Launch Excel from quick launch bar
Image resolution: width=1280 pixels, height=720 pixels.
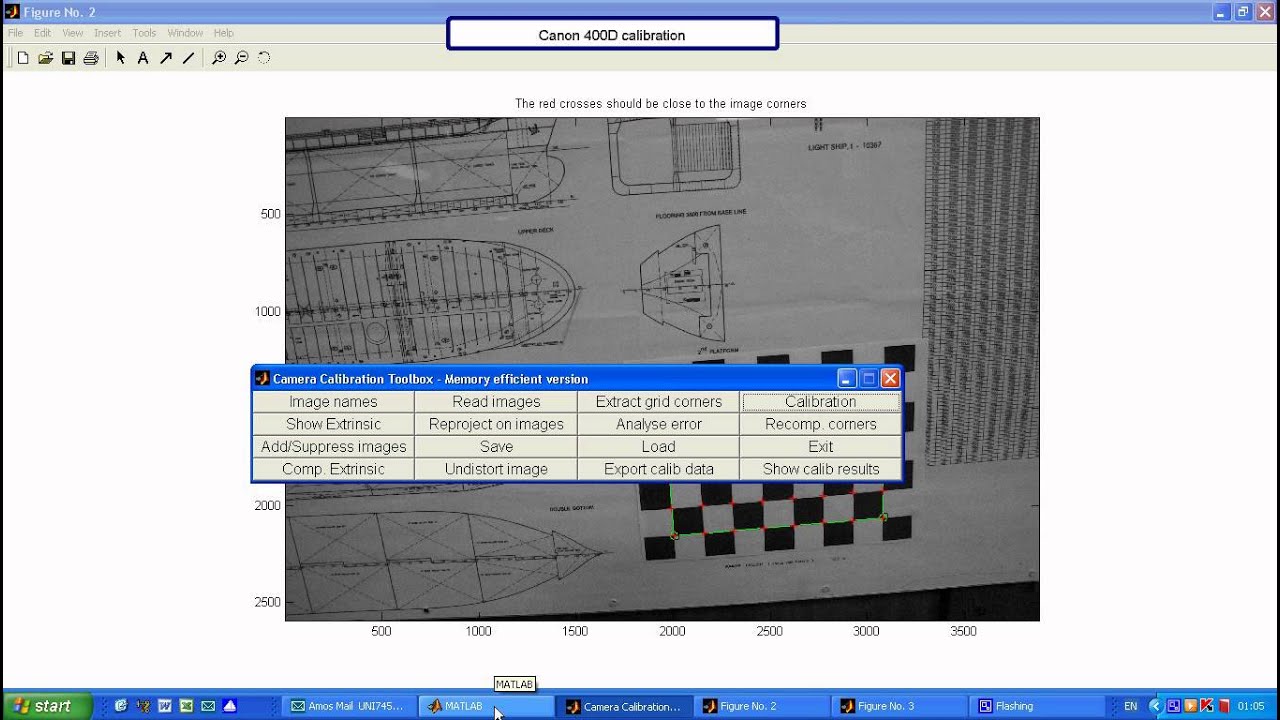(186, 706)
